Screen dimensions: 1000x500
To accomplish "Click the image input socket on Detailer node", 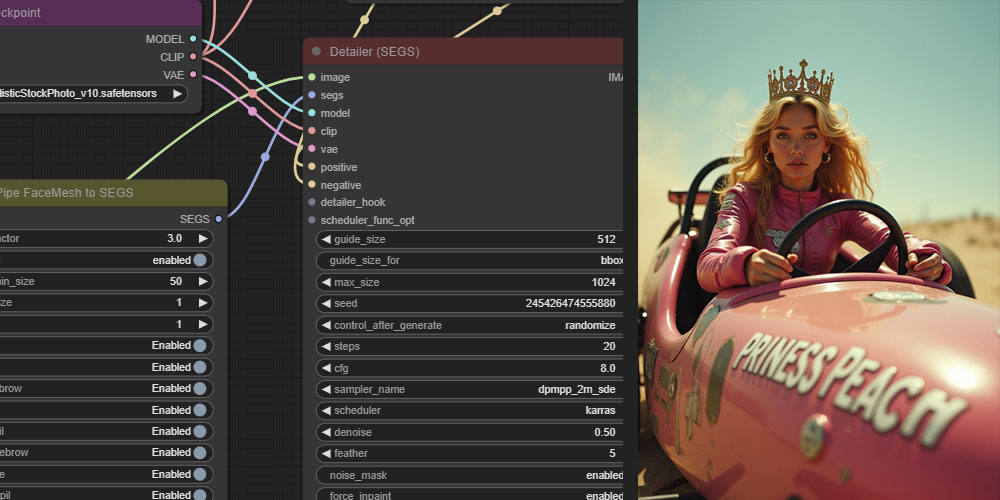I will (311, 77).
